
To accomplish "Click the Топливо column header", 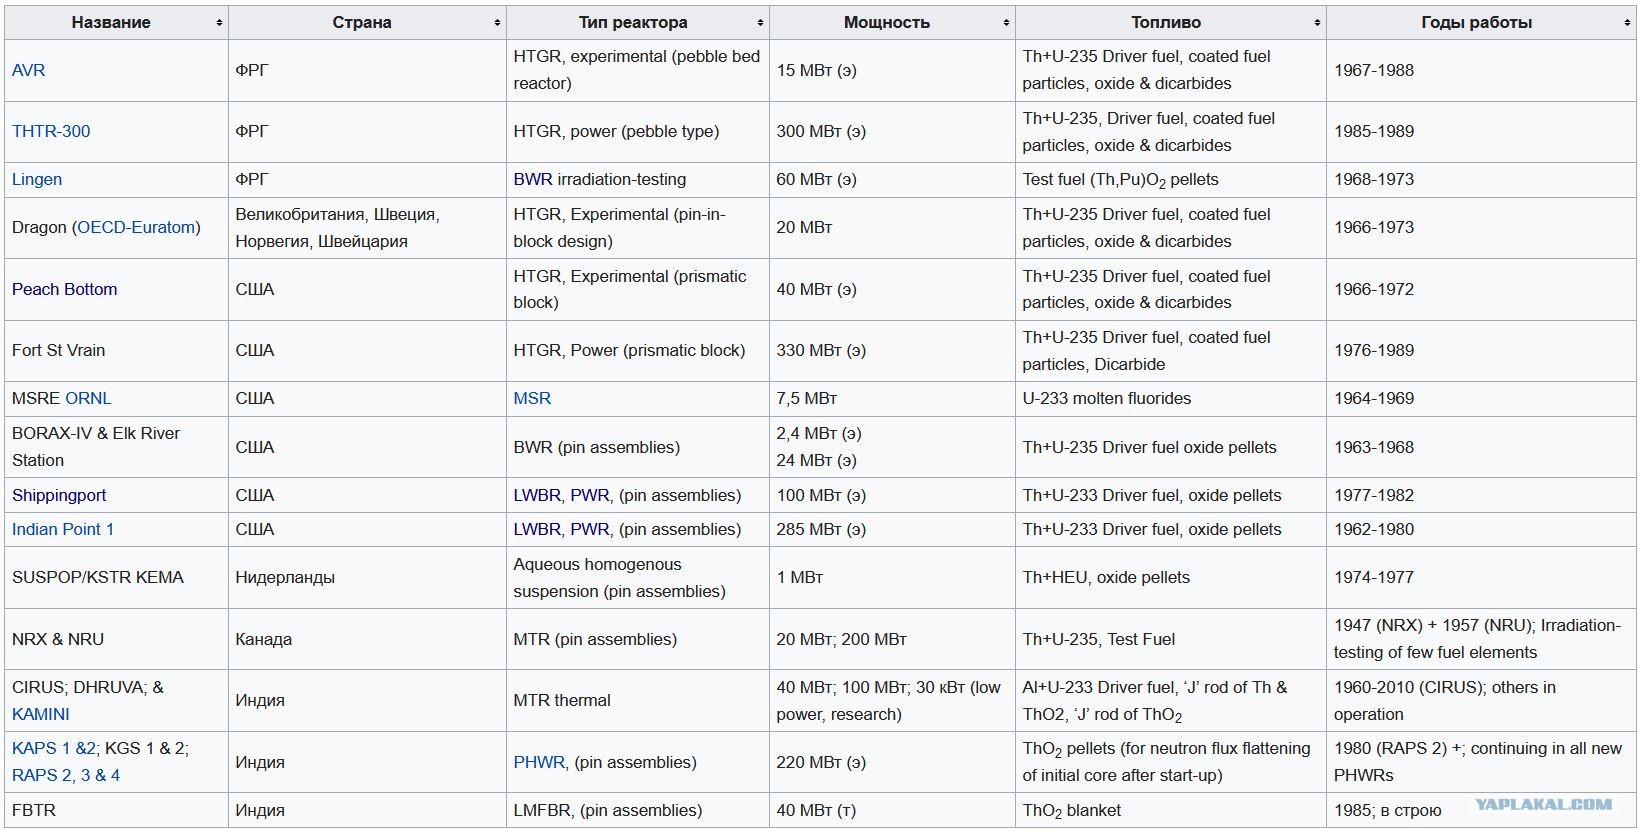I will coord(1171,23).
